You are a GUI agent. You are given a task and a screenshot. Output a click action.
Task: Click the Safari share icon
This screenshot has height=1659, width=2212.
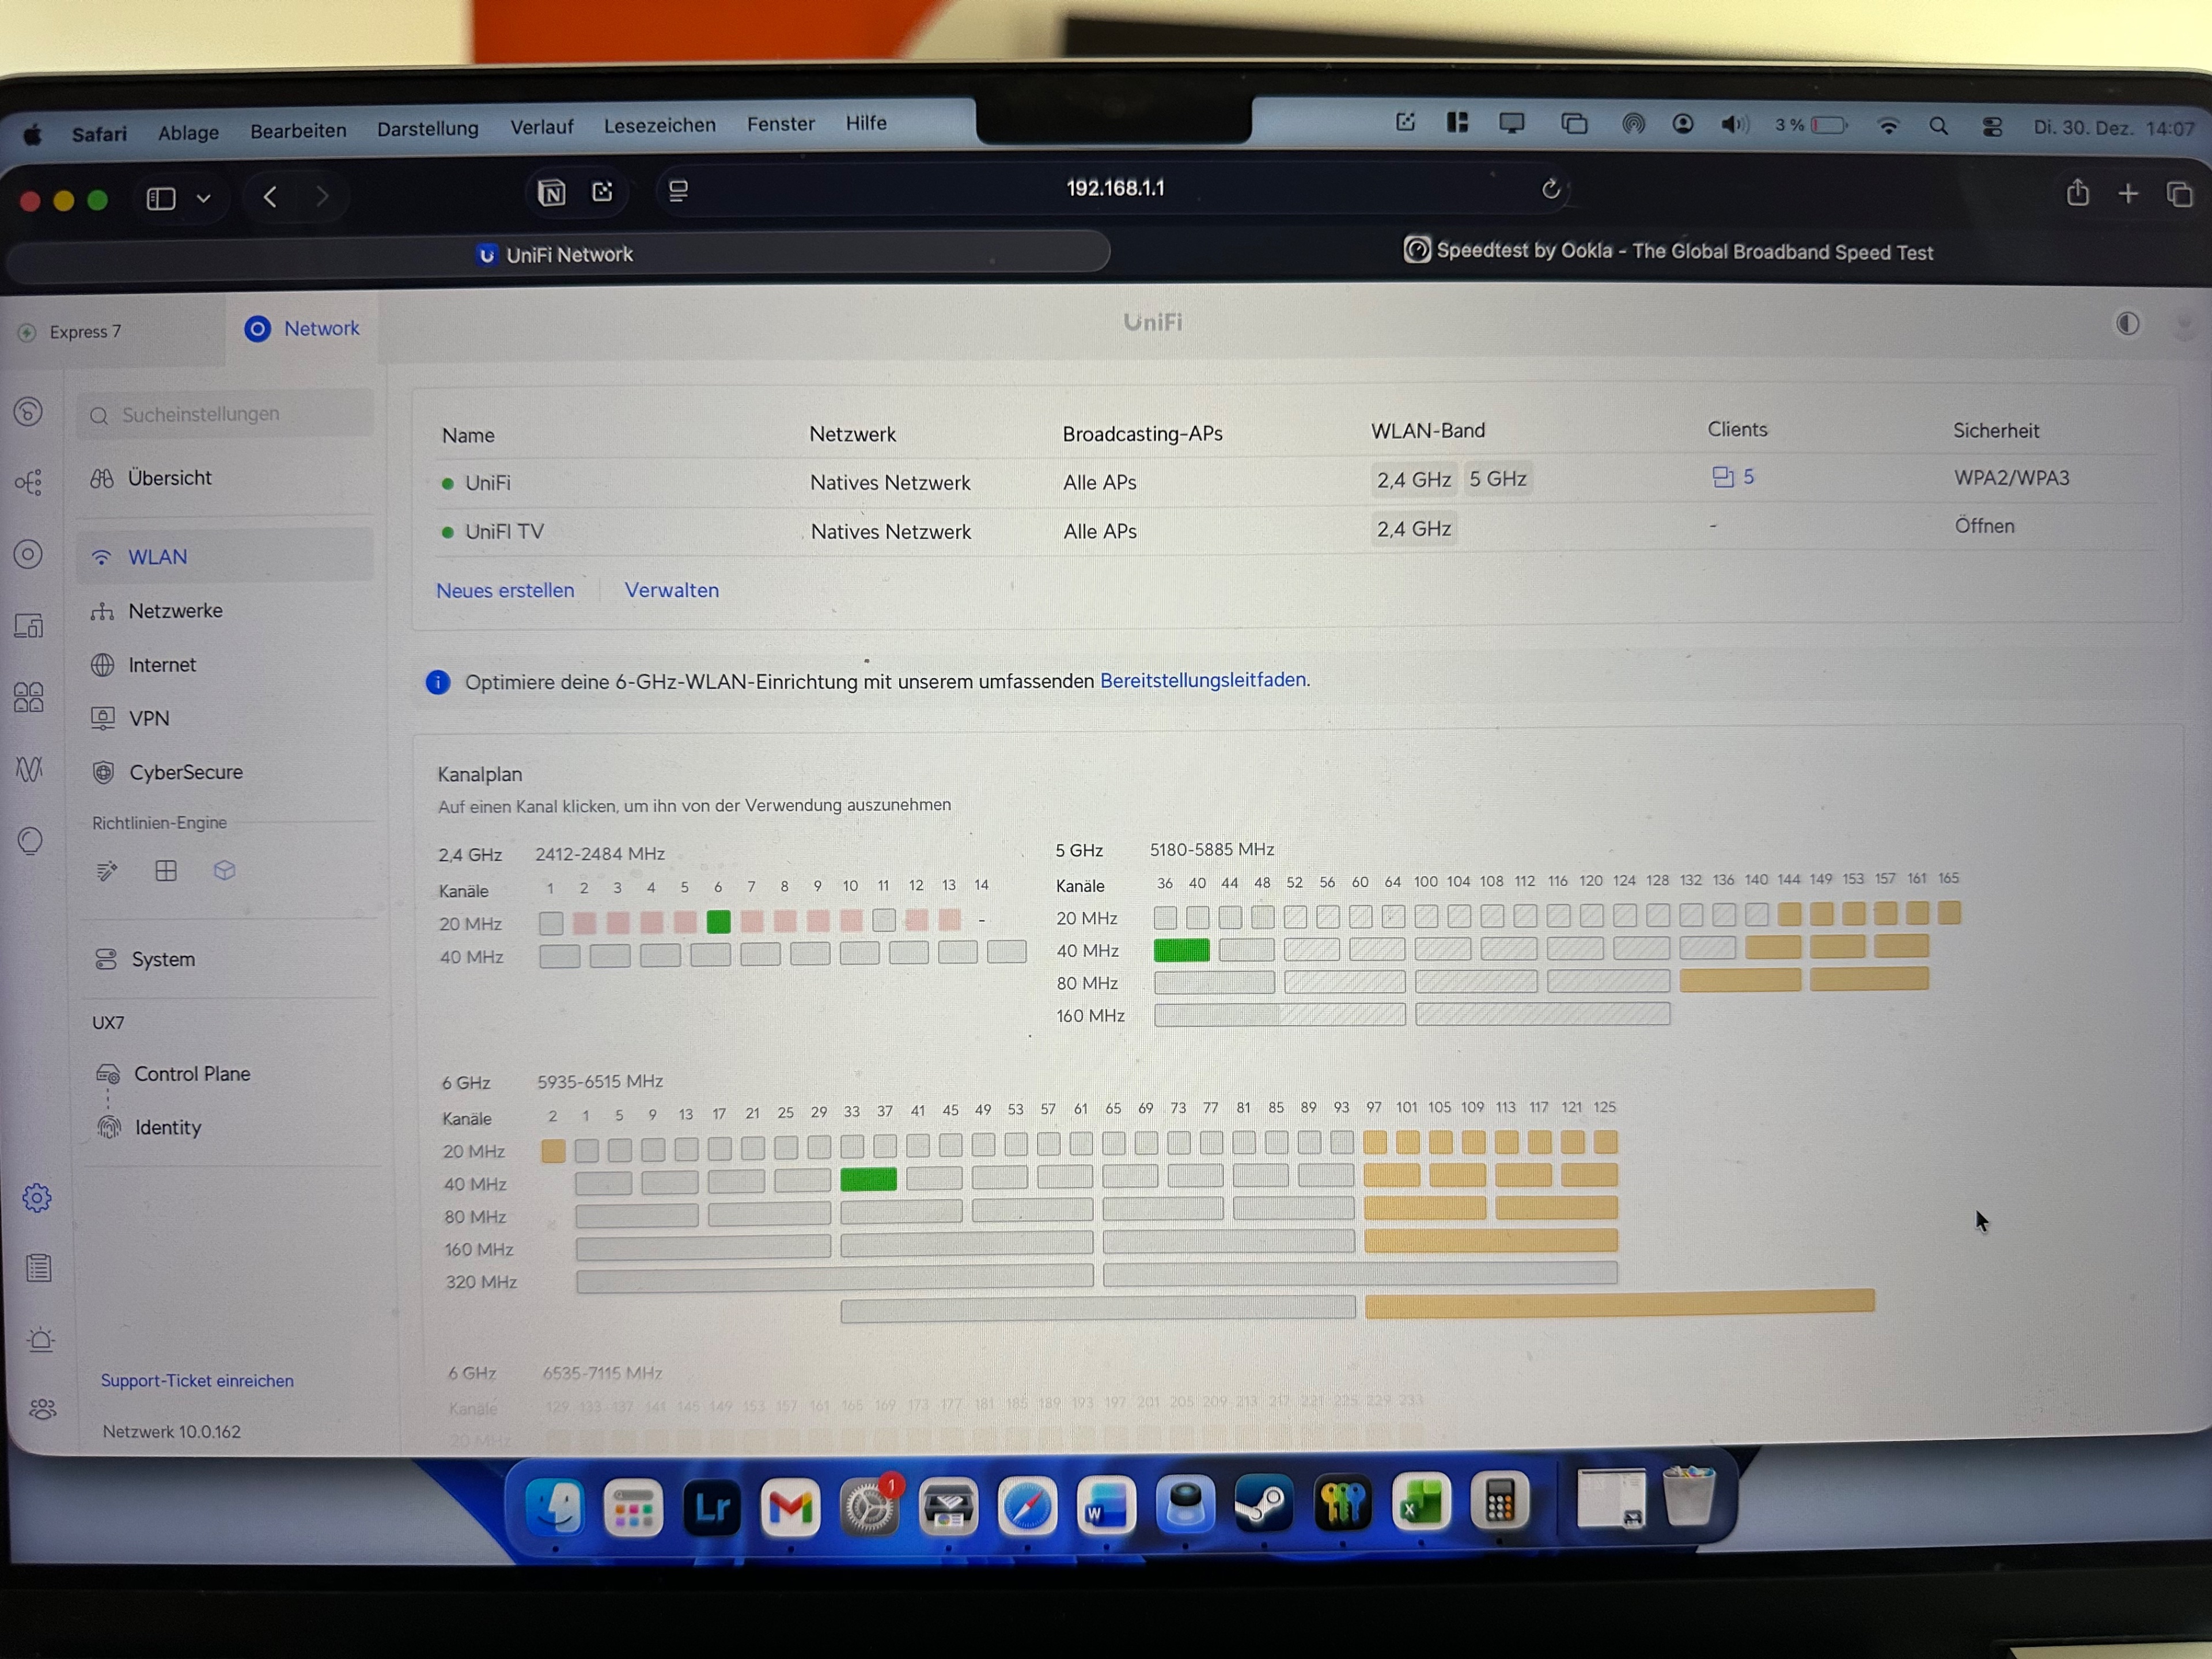click(2077, 193)
